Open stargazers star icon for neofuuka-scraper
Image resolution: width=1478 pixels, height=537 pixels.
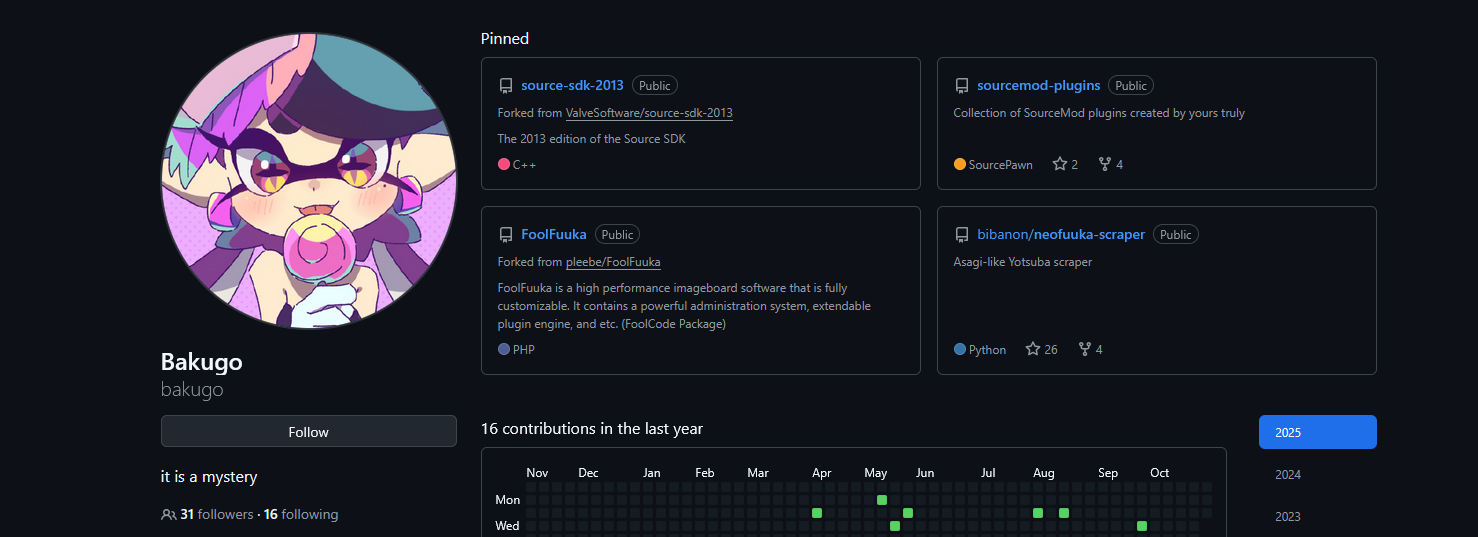pyautogui.click(x=1033, y=349)
